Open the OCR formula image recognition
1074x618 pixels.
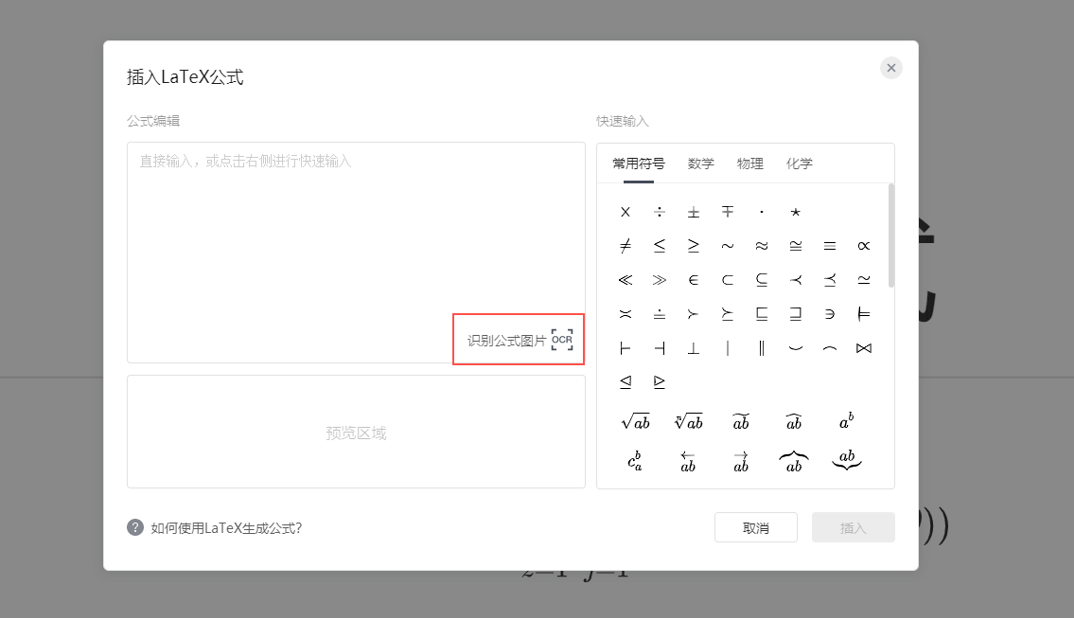(x=518, y=340)
